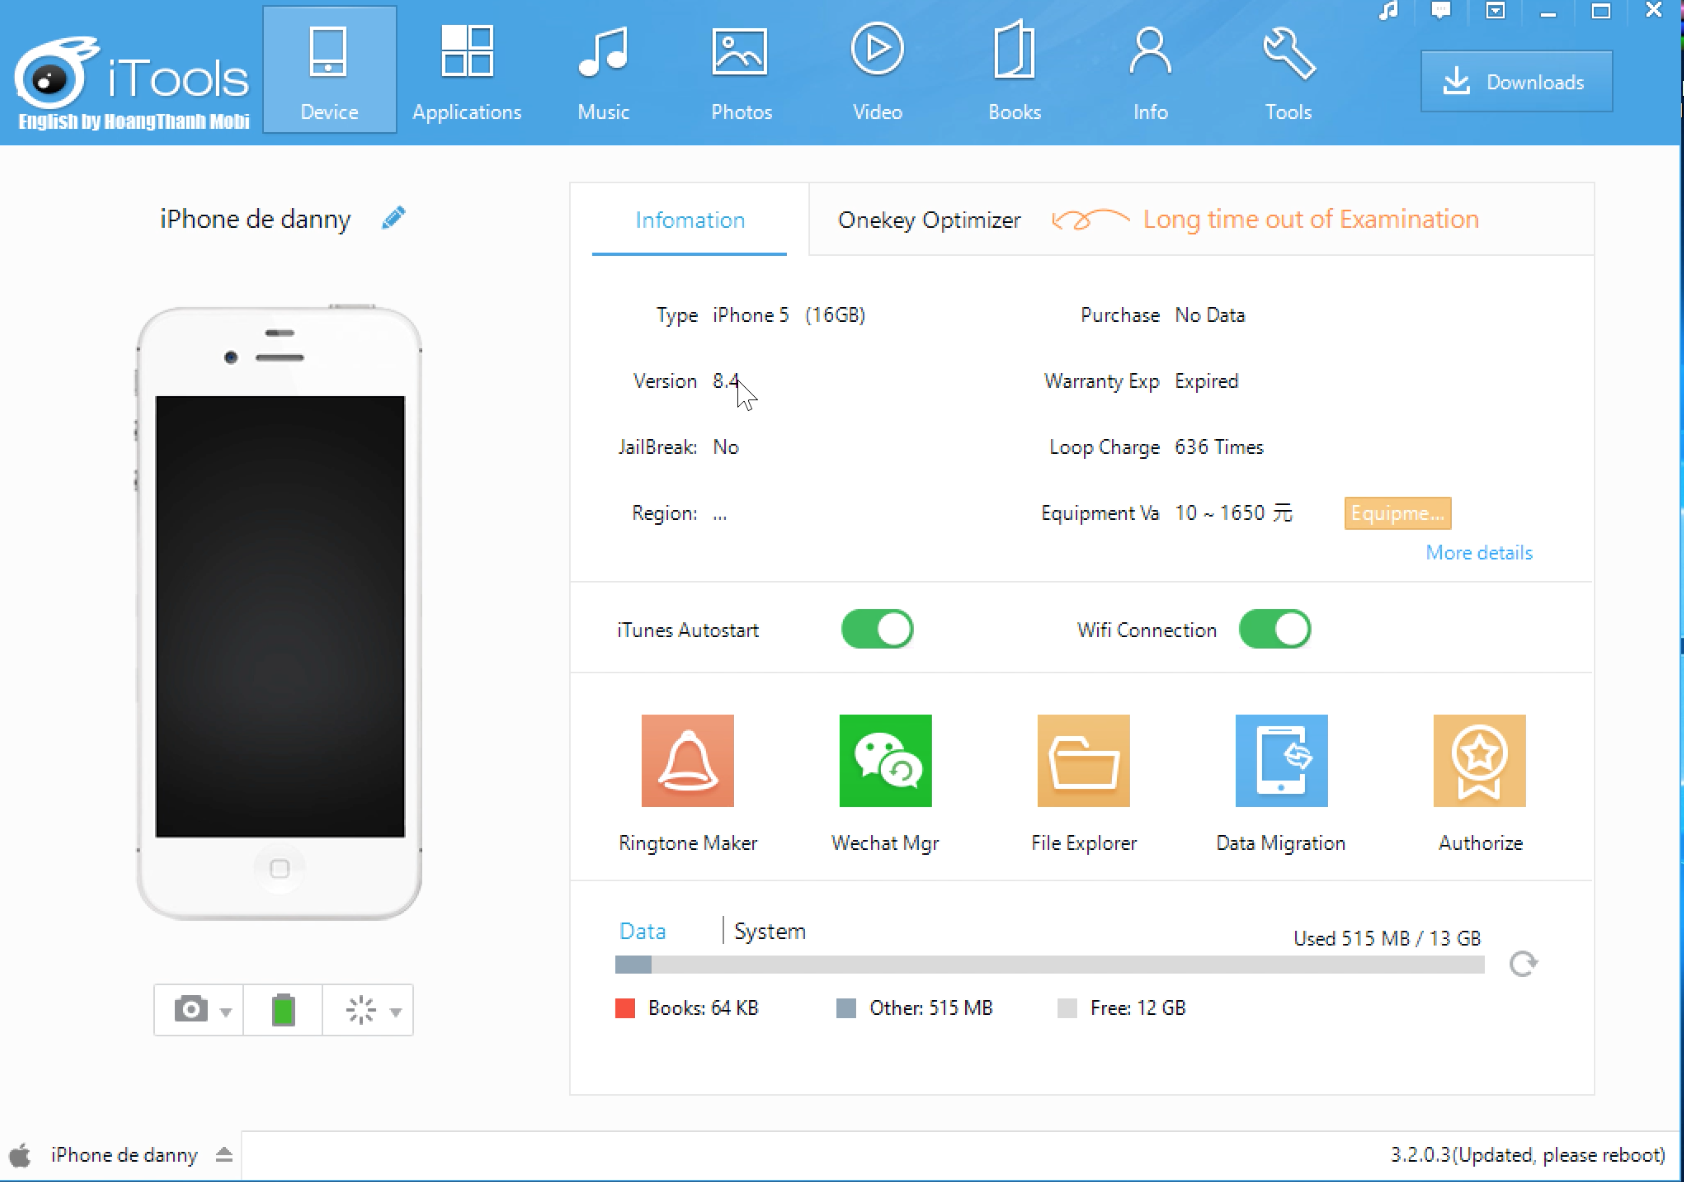
Task: Click the 'Books: 64 KB' legend label
Action: point(703,1008)
